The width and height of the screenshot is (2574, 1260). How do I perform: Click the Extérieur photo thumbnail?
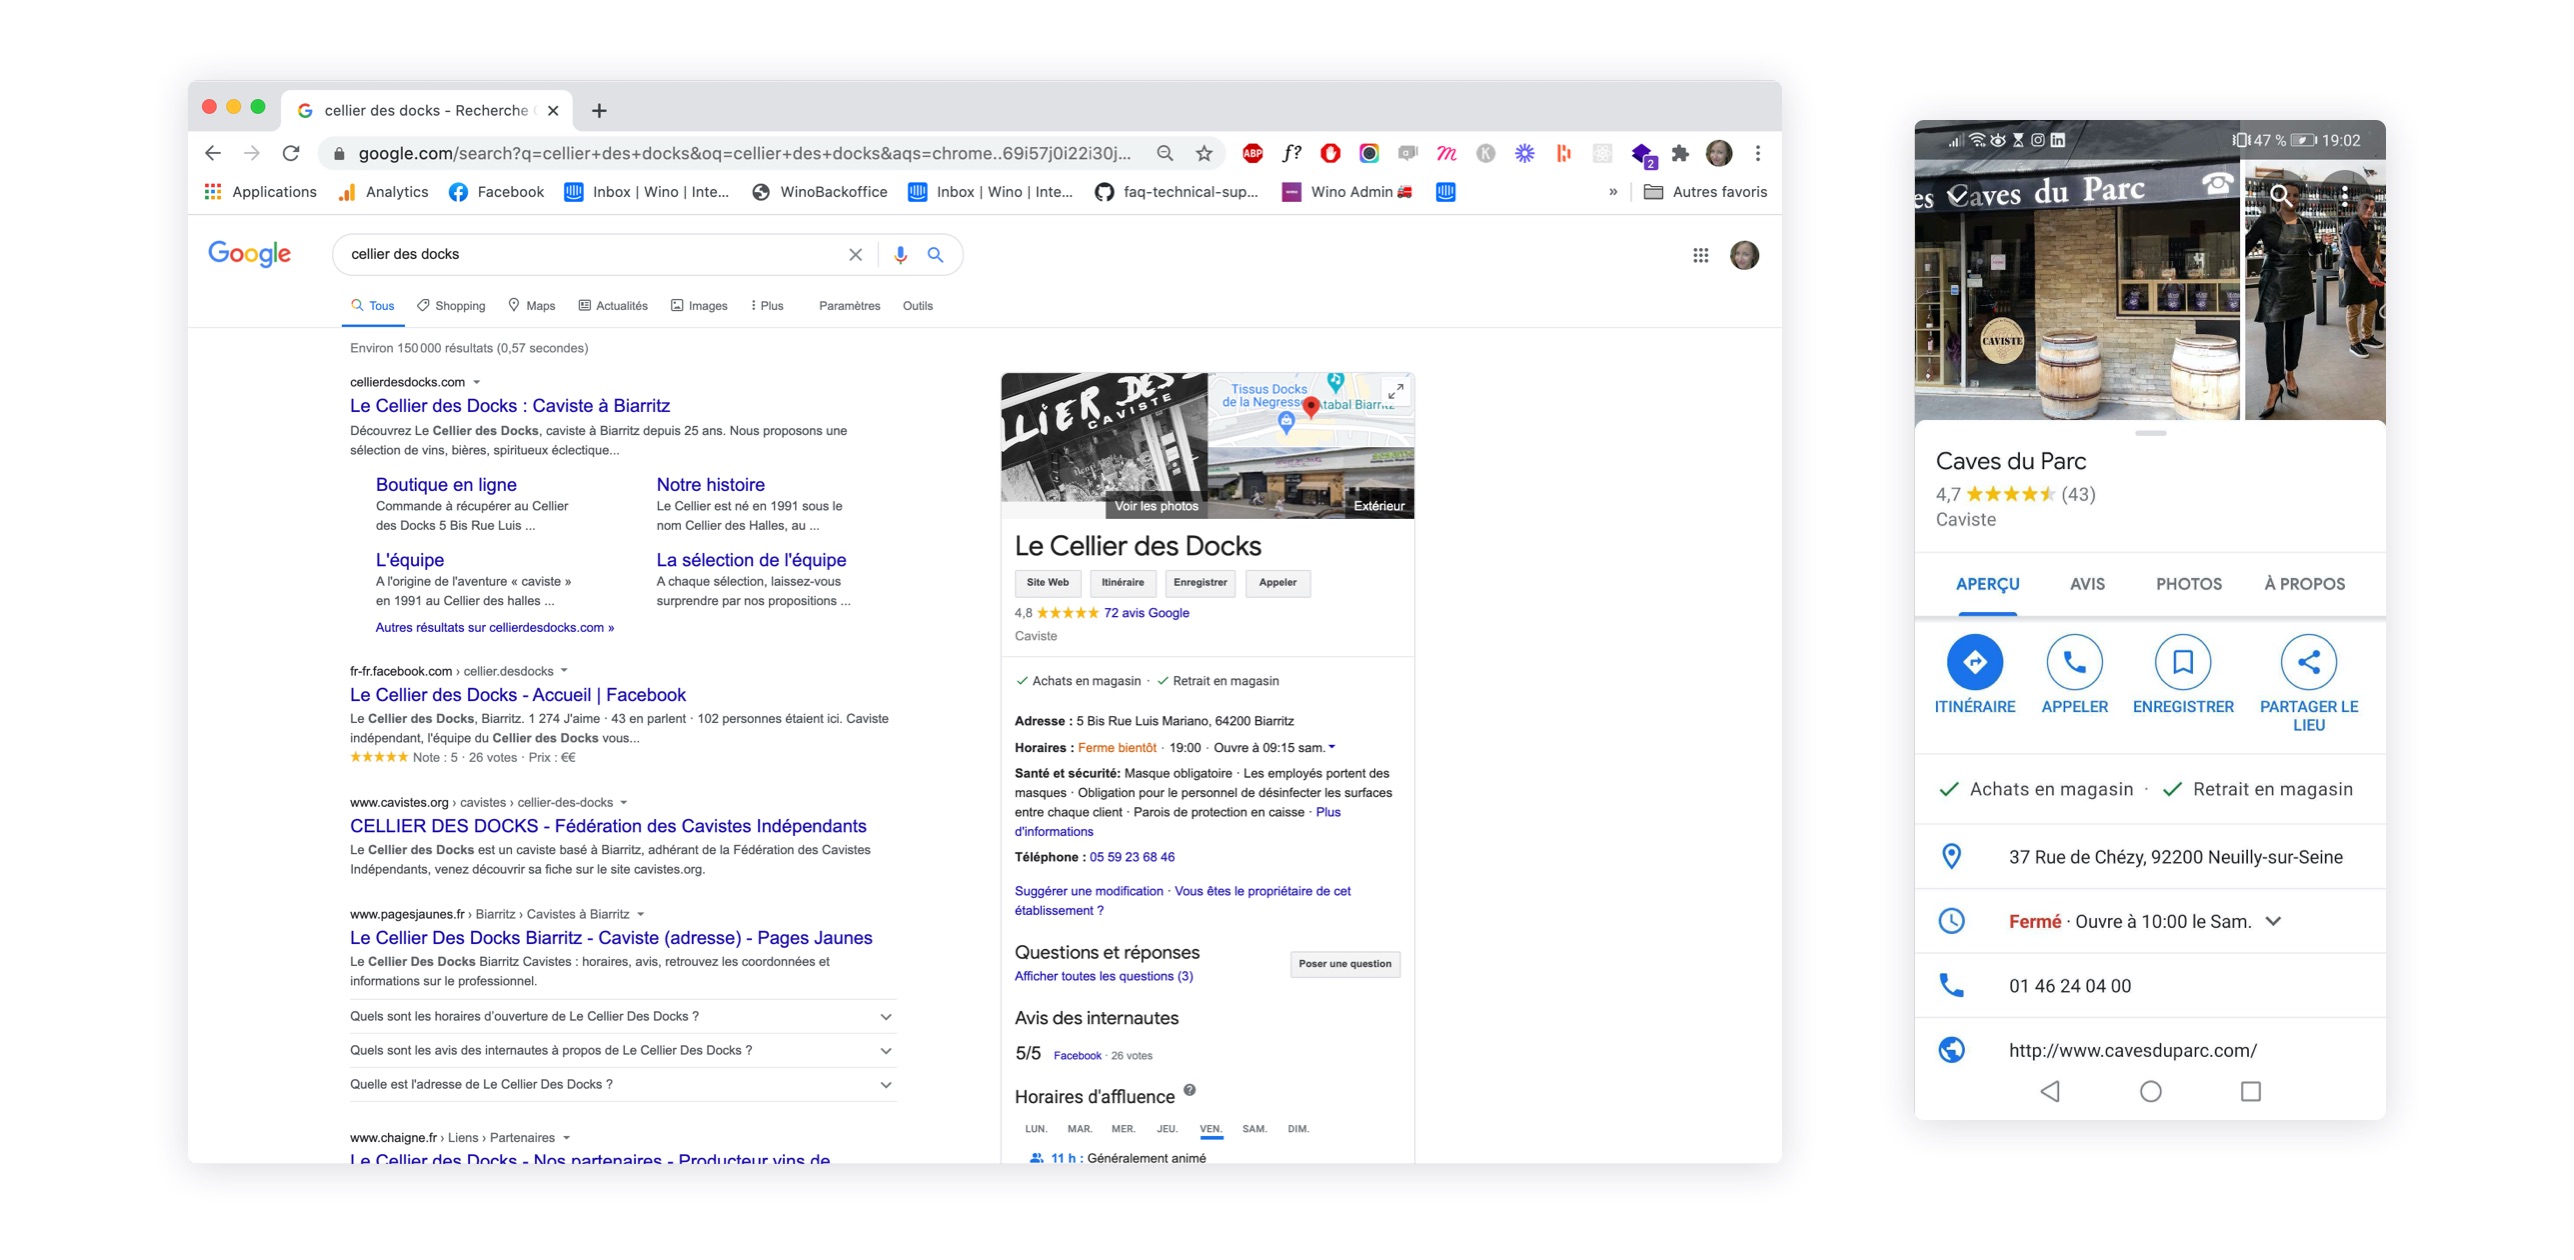pos(1311,482)
